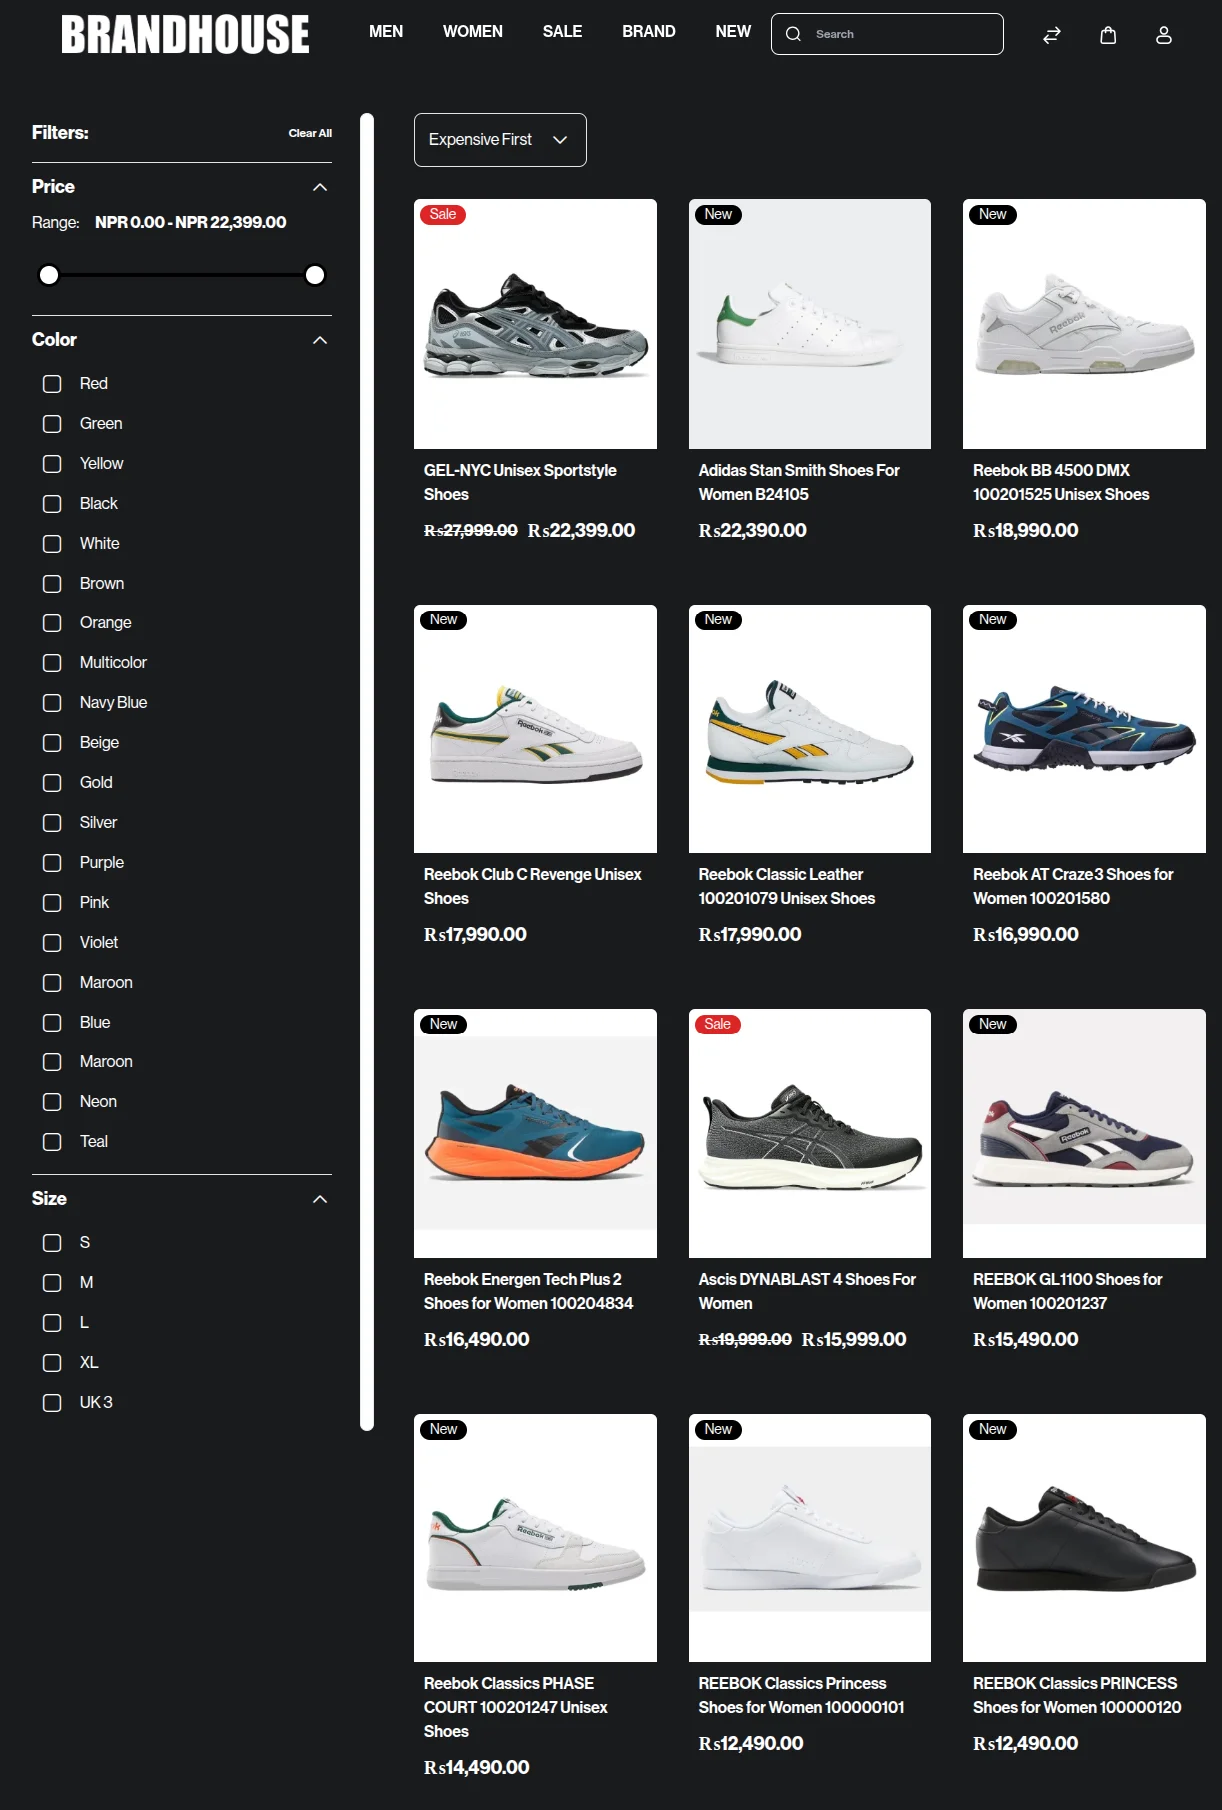
Task: Collapse the Price filter section
Action: point(320,187)
